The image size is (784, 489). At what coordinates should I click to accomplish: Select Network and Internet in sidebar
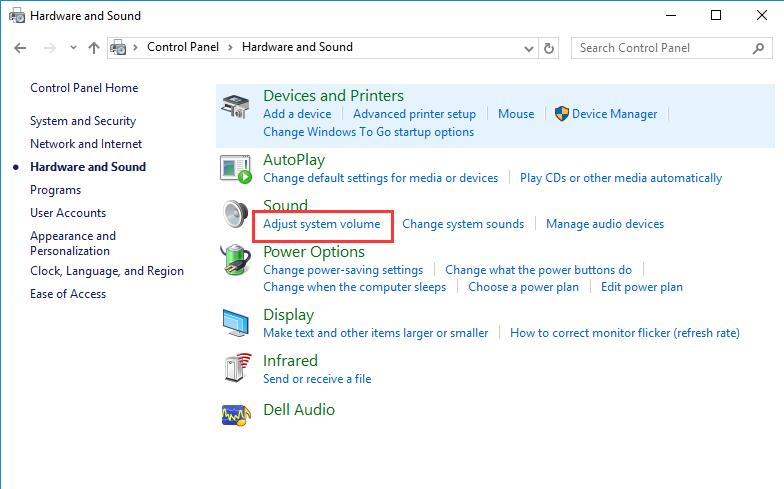point(86,144)
